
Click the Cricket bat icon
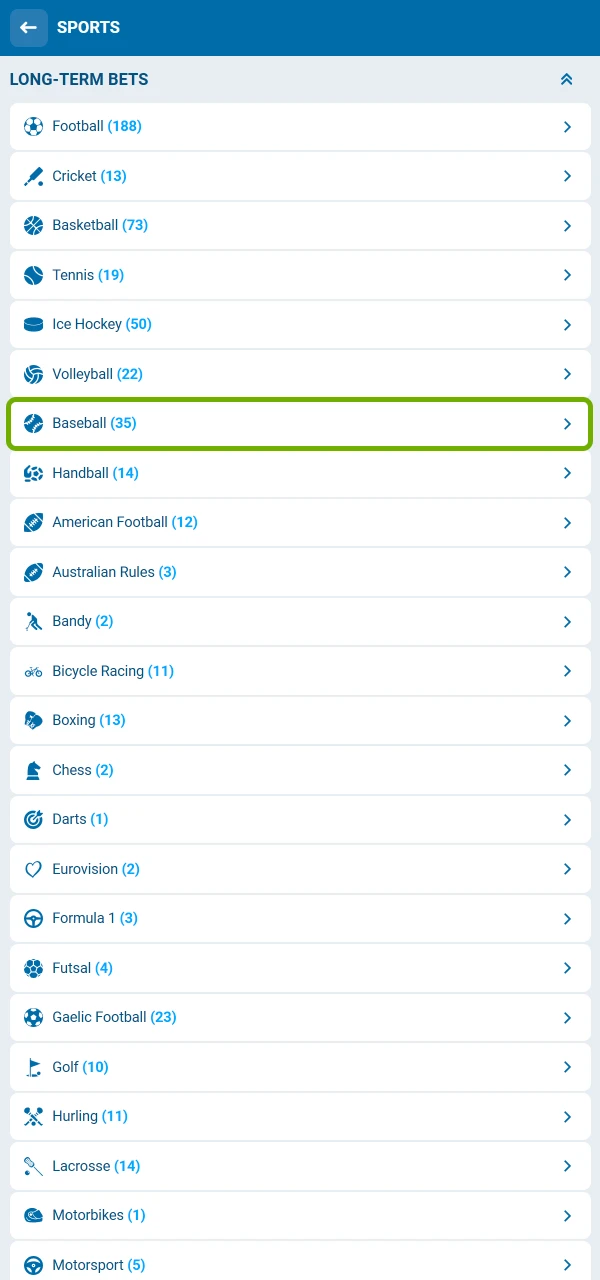pyautogui.click(x=33, y=176)
